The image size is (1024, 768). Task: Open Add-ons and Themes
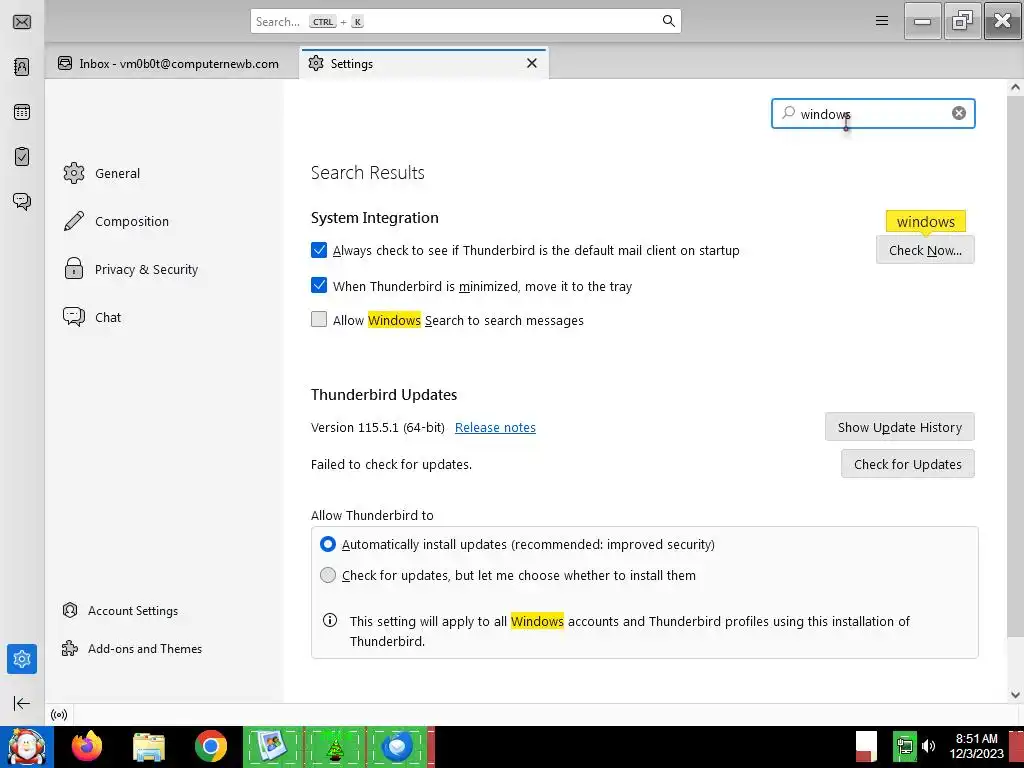pyautogui.click(x=132, y=648)
